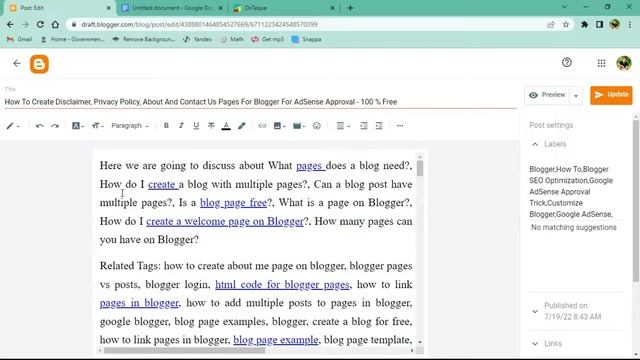Open the Snappa bookmark

pos(307,39)
